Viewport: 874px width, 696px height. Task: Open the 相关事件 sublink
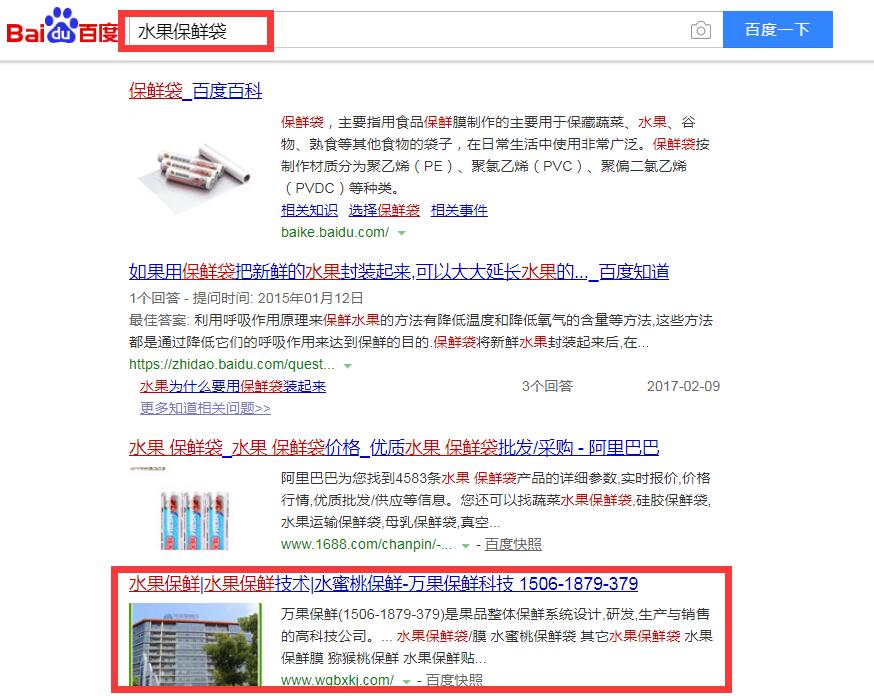point(459,210)
